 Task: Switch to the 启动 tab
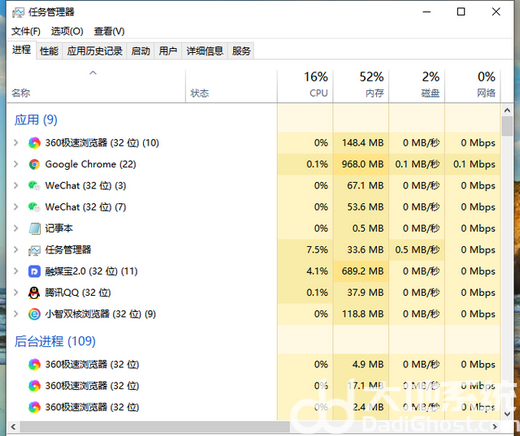click(140, 51)
